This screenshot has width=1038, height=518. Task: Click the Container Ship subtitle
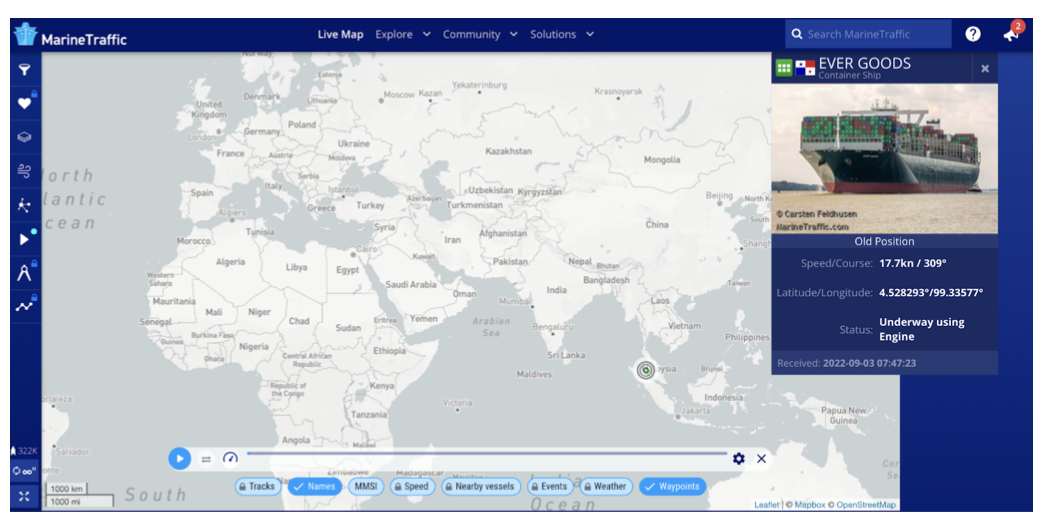click(x=849, y=76)
